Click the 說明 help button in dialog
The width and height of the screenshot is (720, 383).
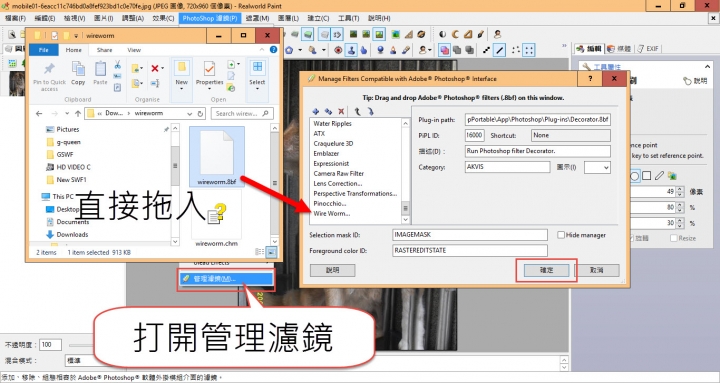click(332, 270)
